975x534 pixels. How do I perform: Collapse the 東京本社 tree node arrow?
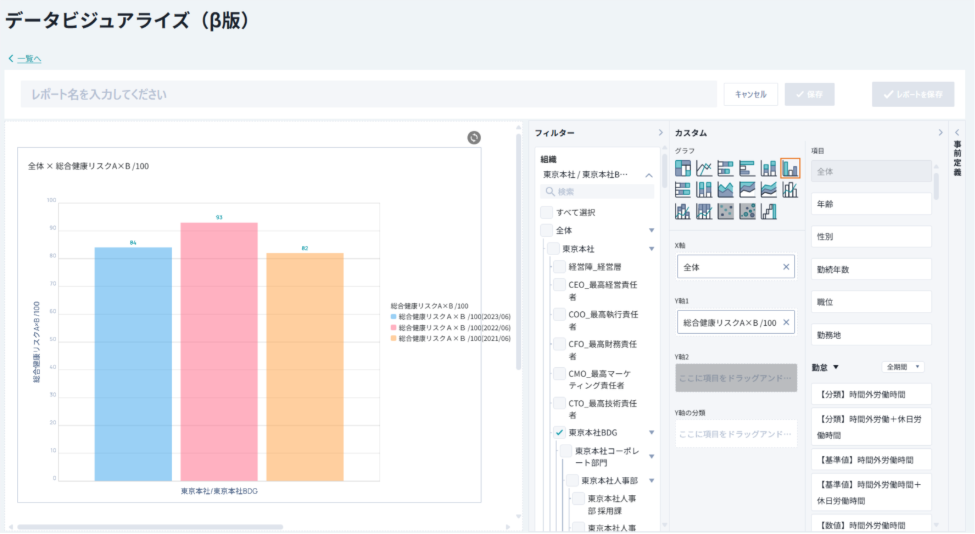652,249
